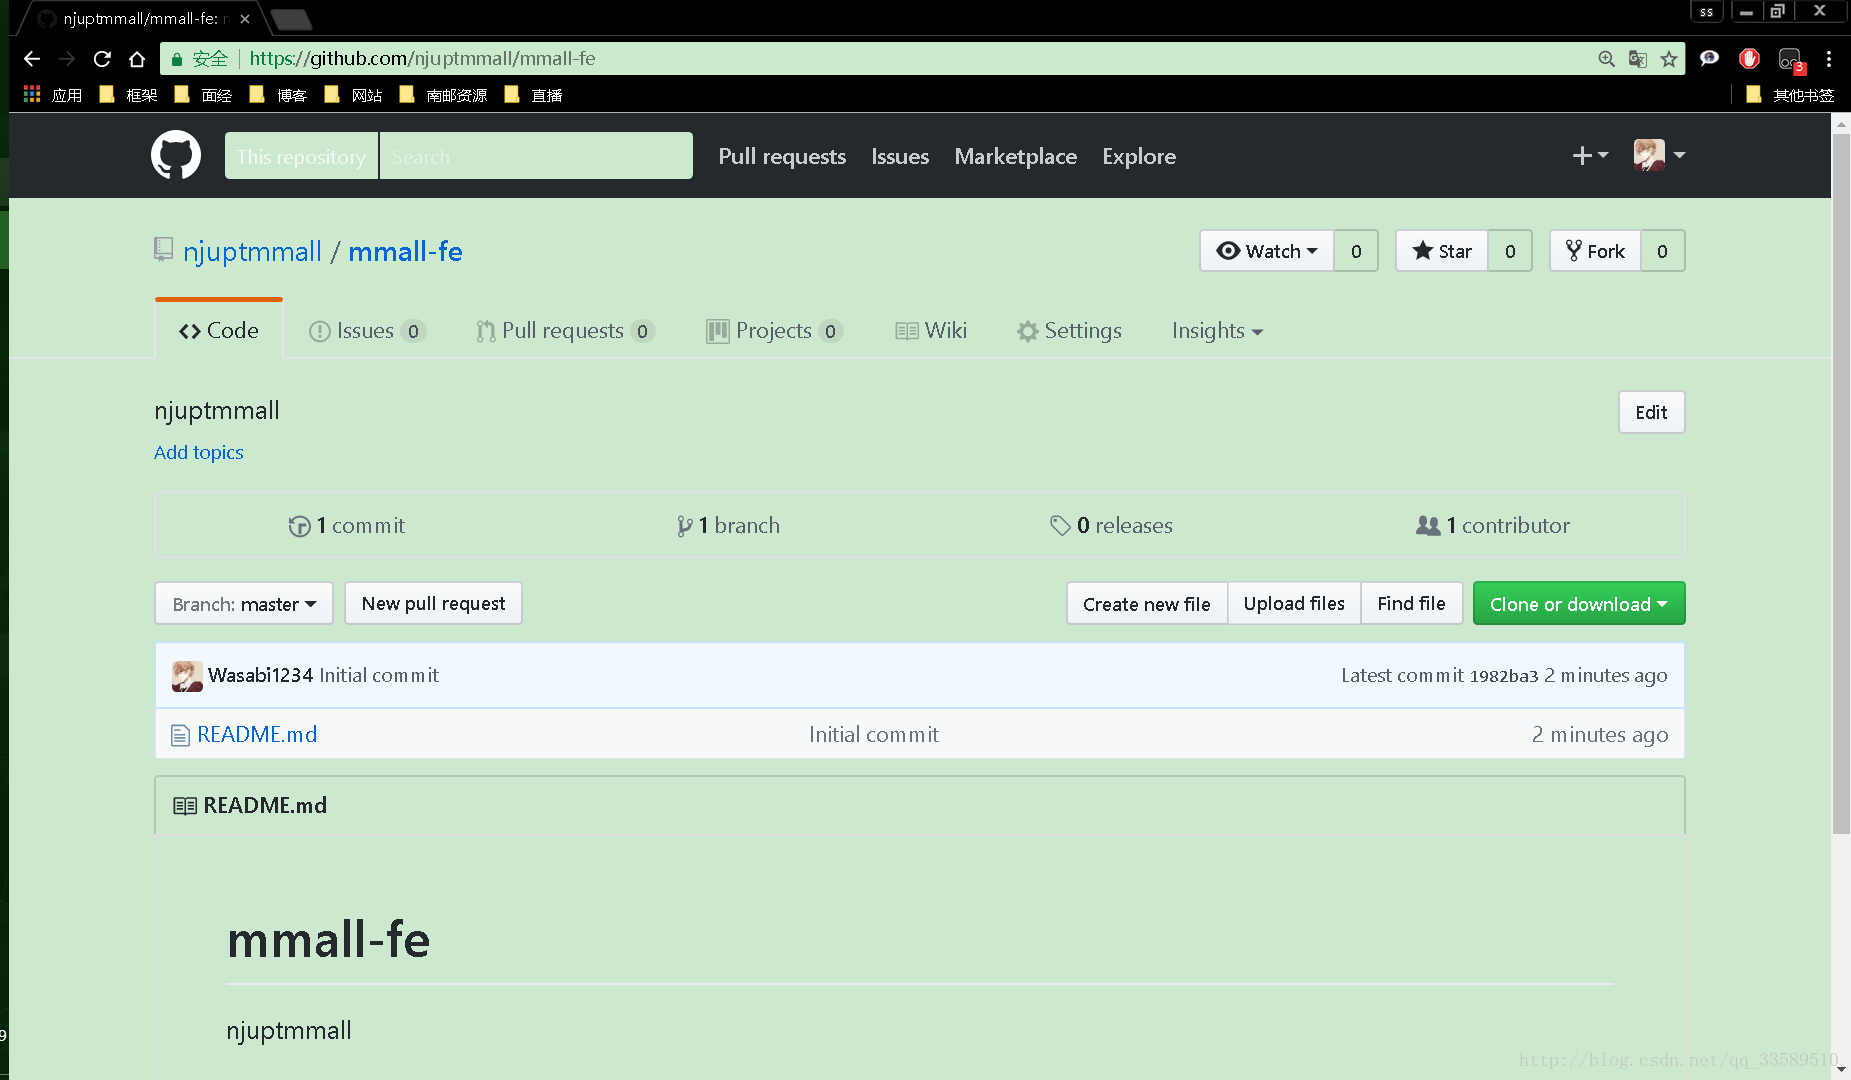Open the 面经 bookmarks folder
Image resolution: width=1851 pixels, height=1080 pixels.
pyautogui.click(x=203, y=95)
